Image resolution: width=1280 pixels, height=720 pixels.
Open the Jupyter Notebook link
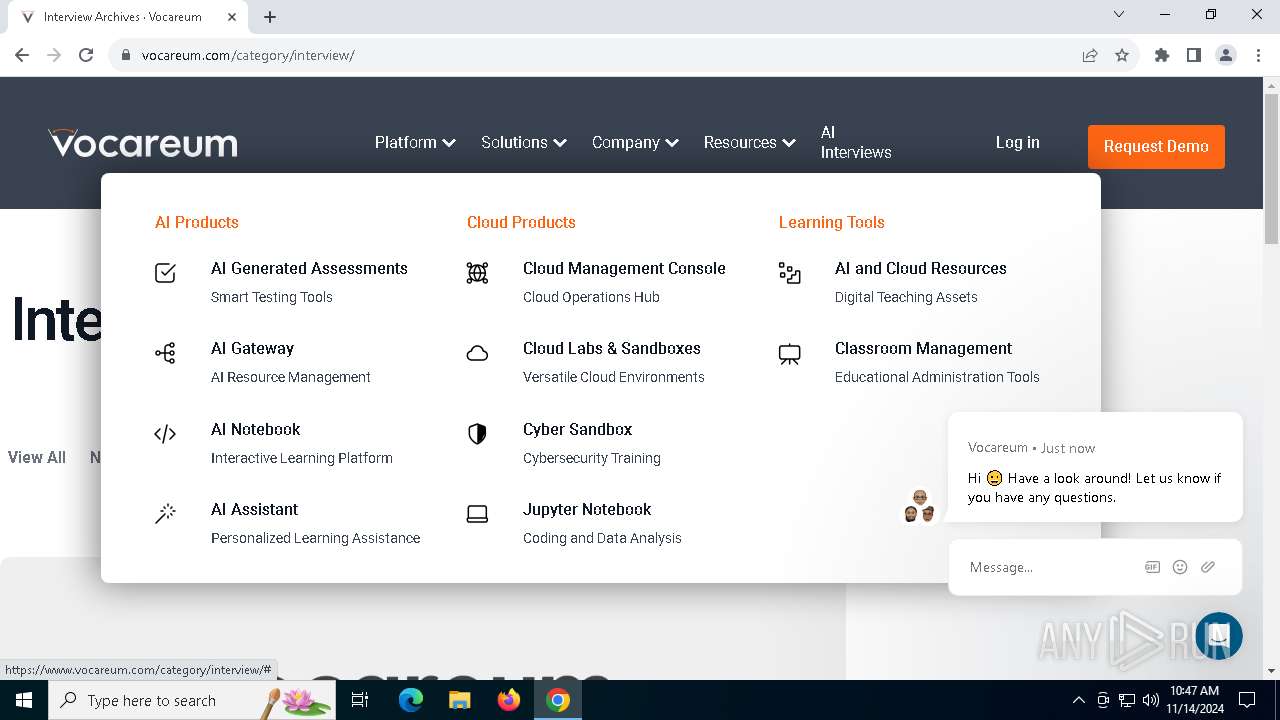pyautogui.click(x=587, y=509)
